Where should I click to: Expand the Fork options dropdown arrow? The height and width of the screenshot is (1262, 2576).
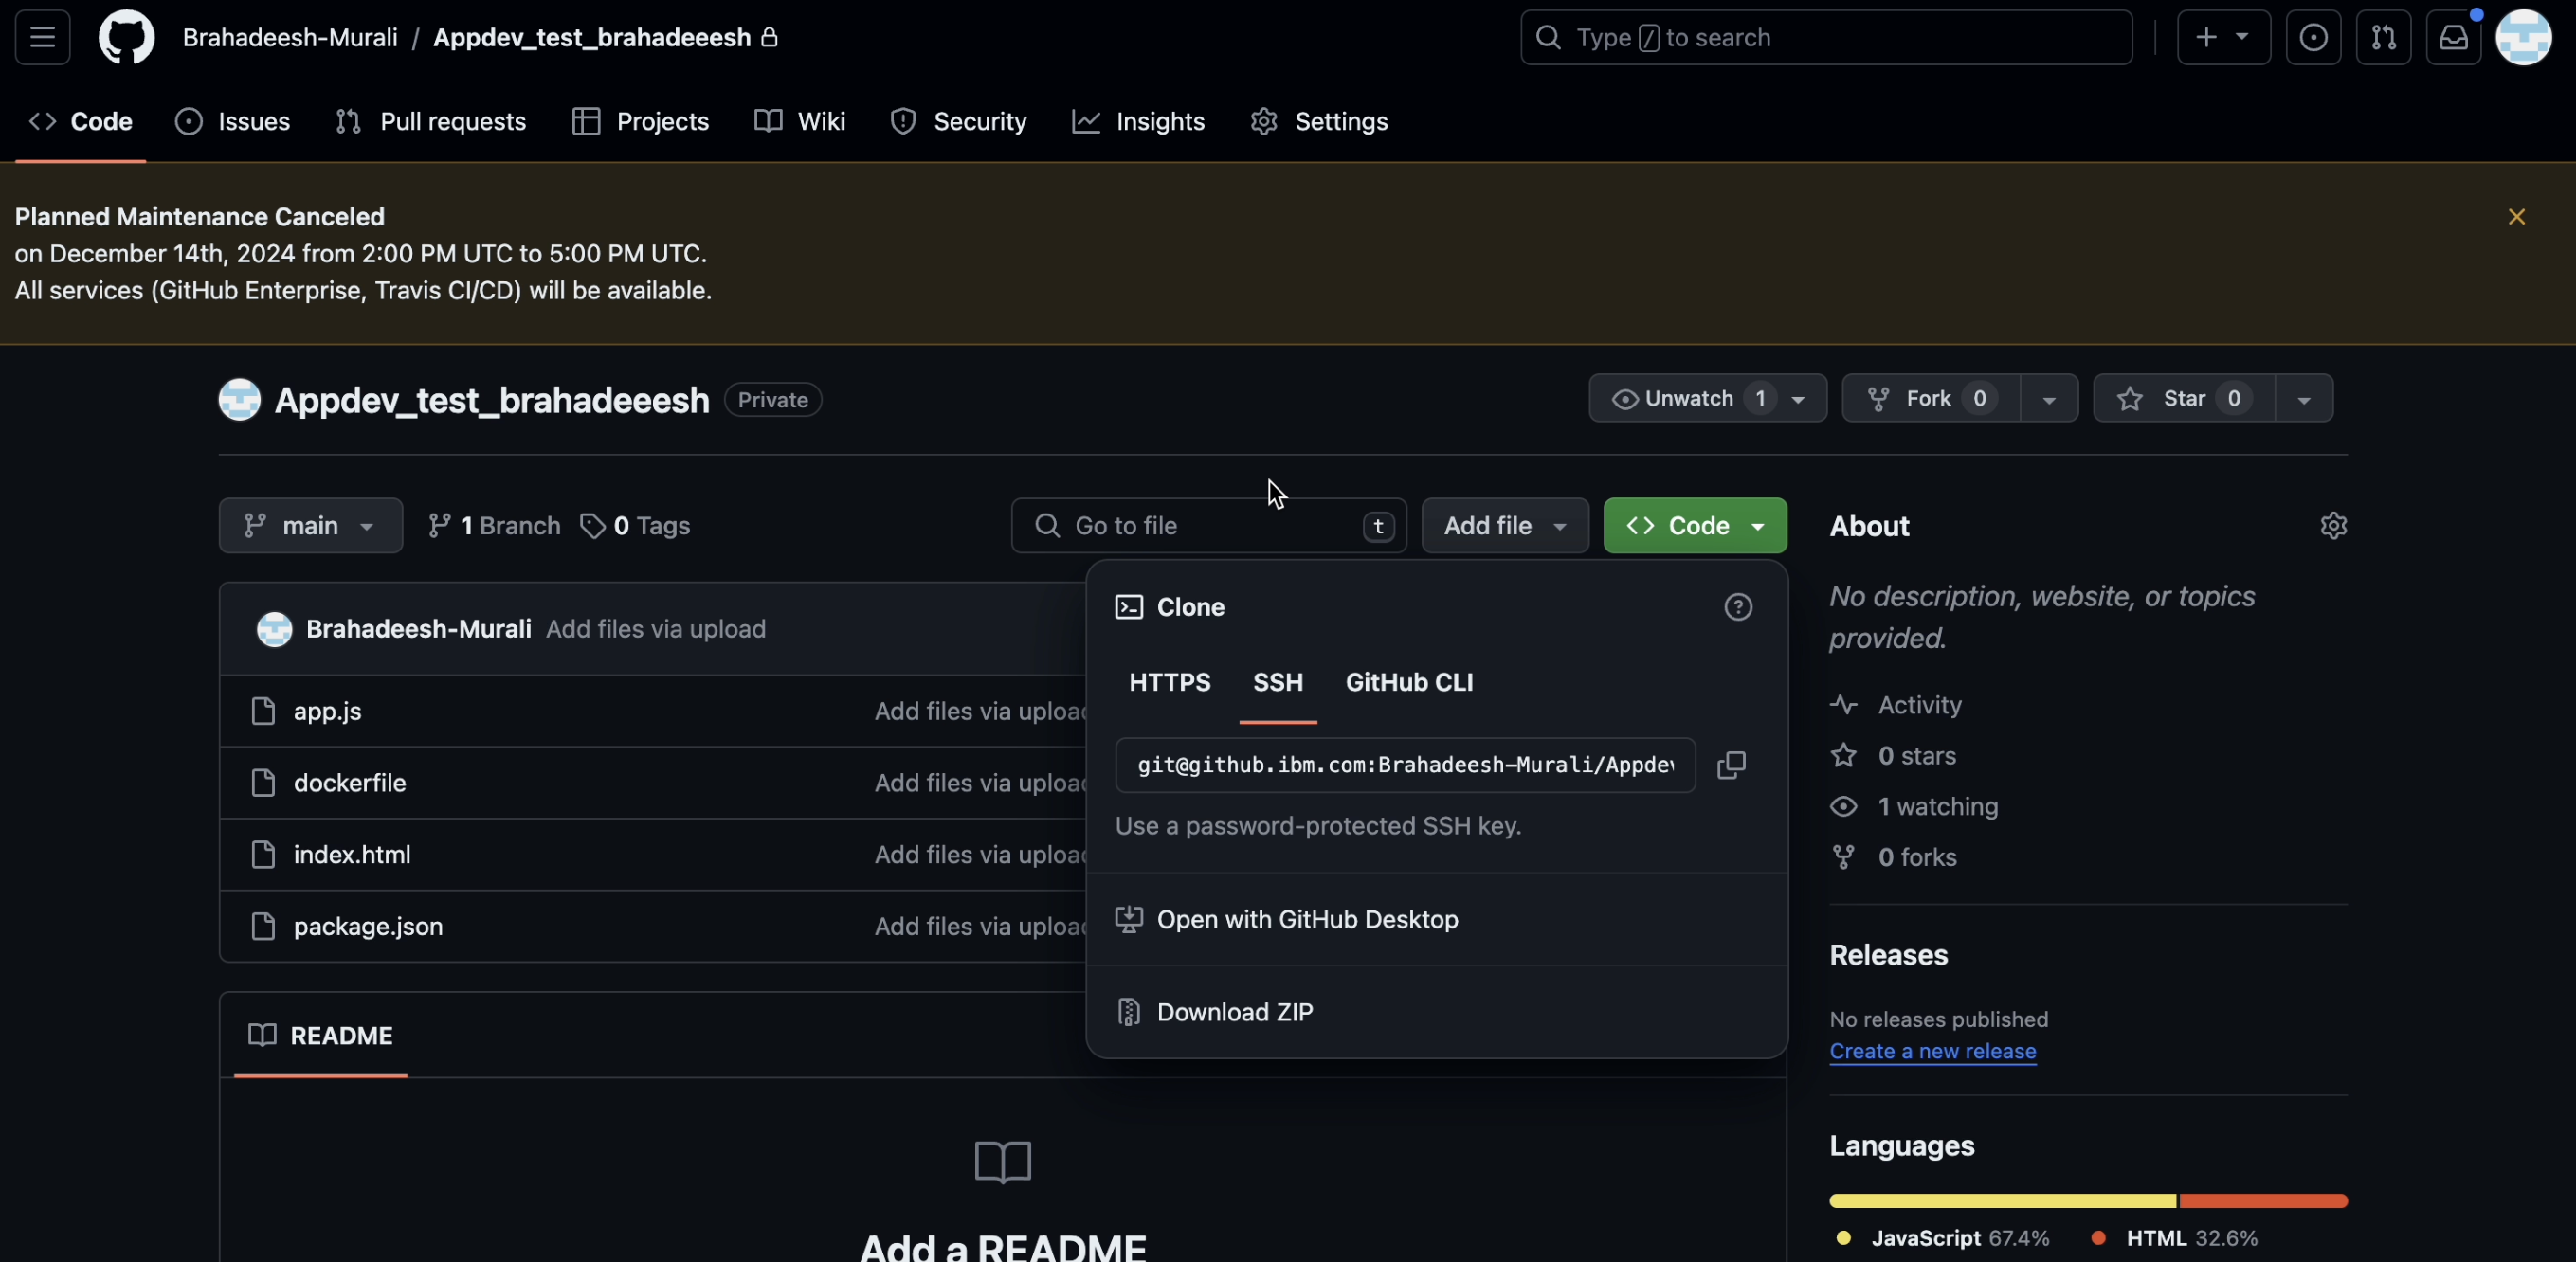2049,399
